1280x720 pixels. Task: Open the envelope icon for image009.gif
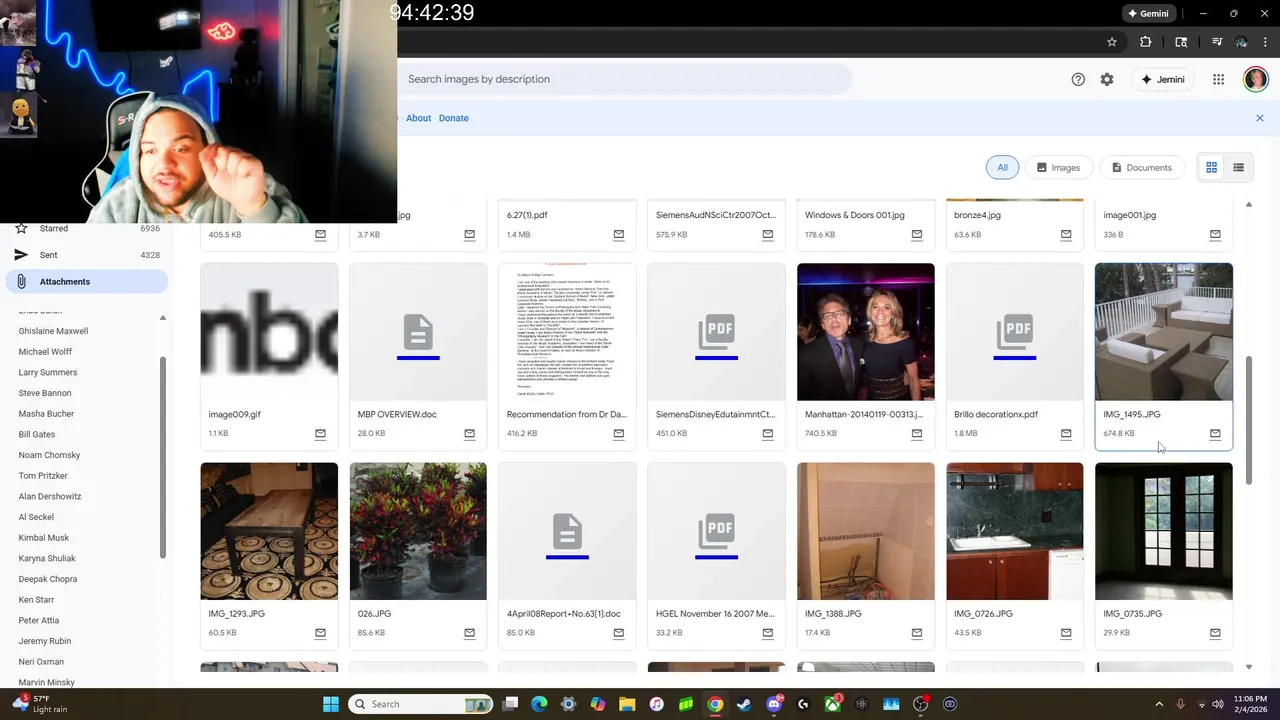pyautogui.click(x=320, y=433)
